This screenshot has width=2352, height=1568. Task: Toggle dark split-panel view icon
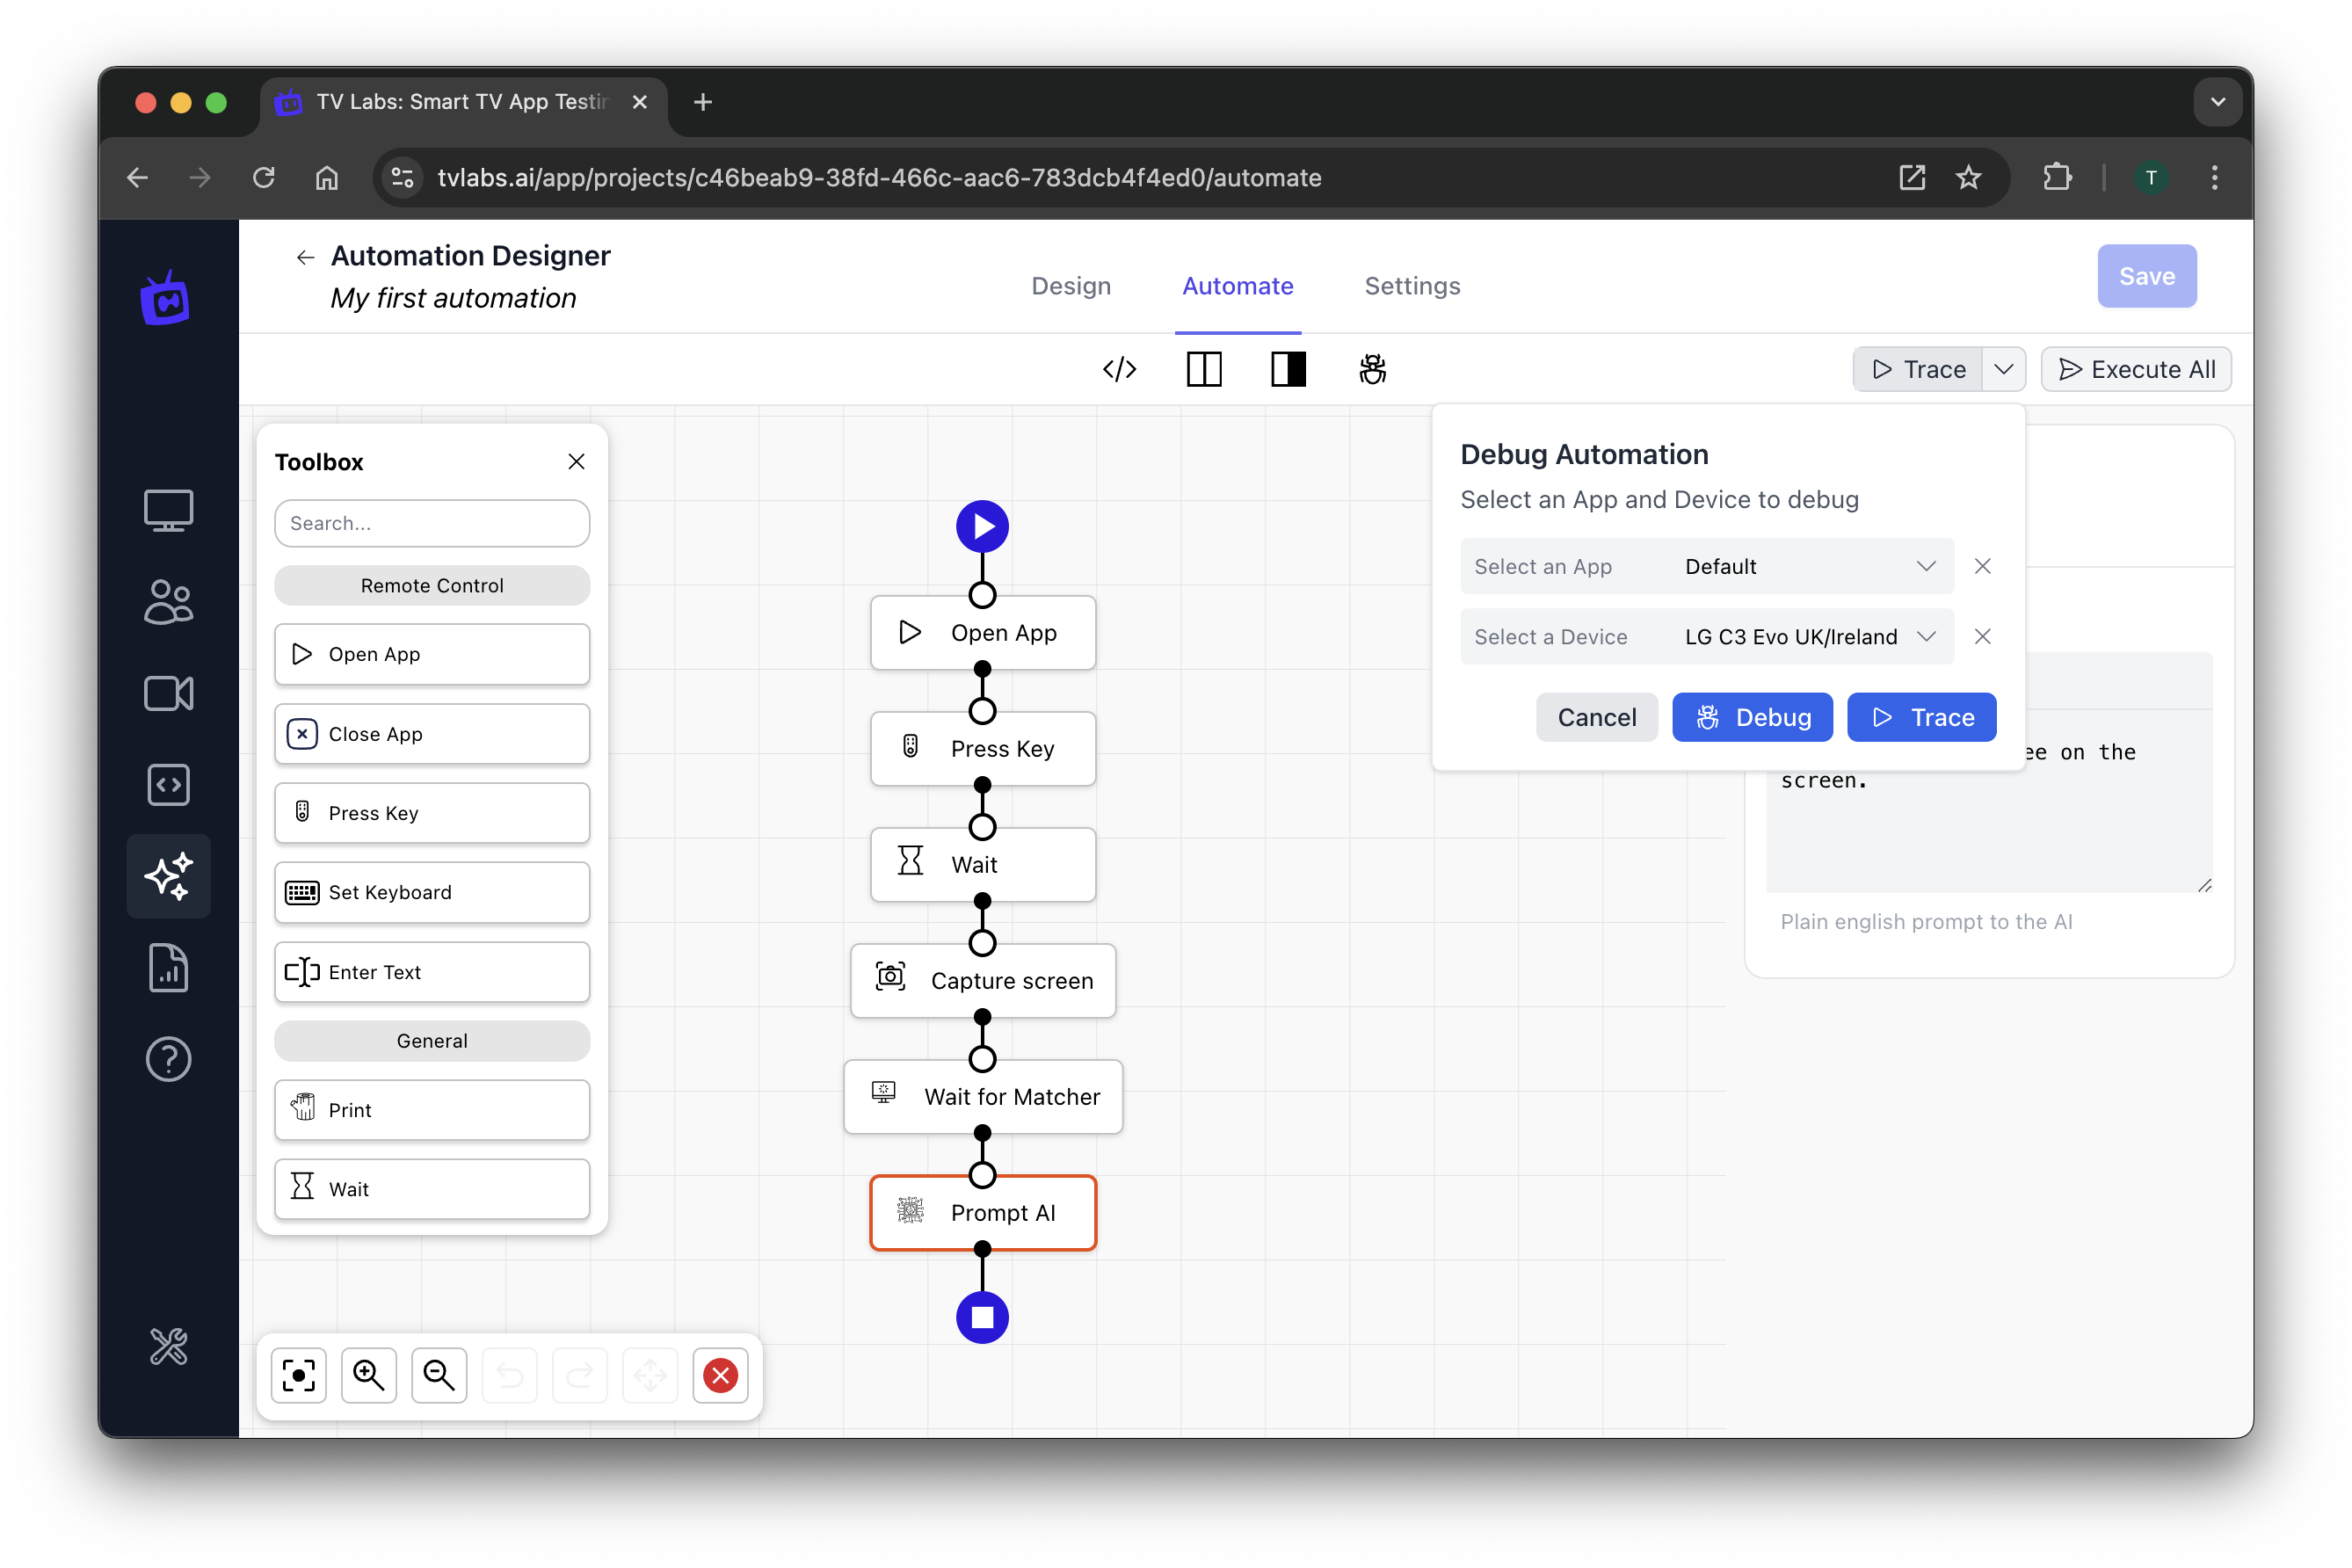point(1286,369)
